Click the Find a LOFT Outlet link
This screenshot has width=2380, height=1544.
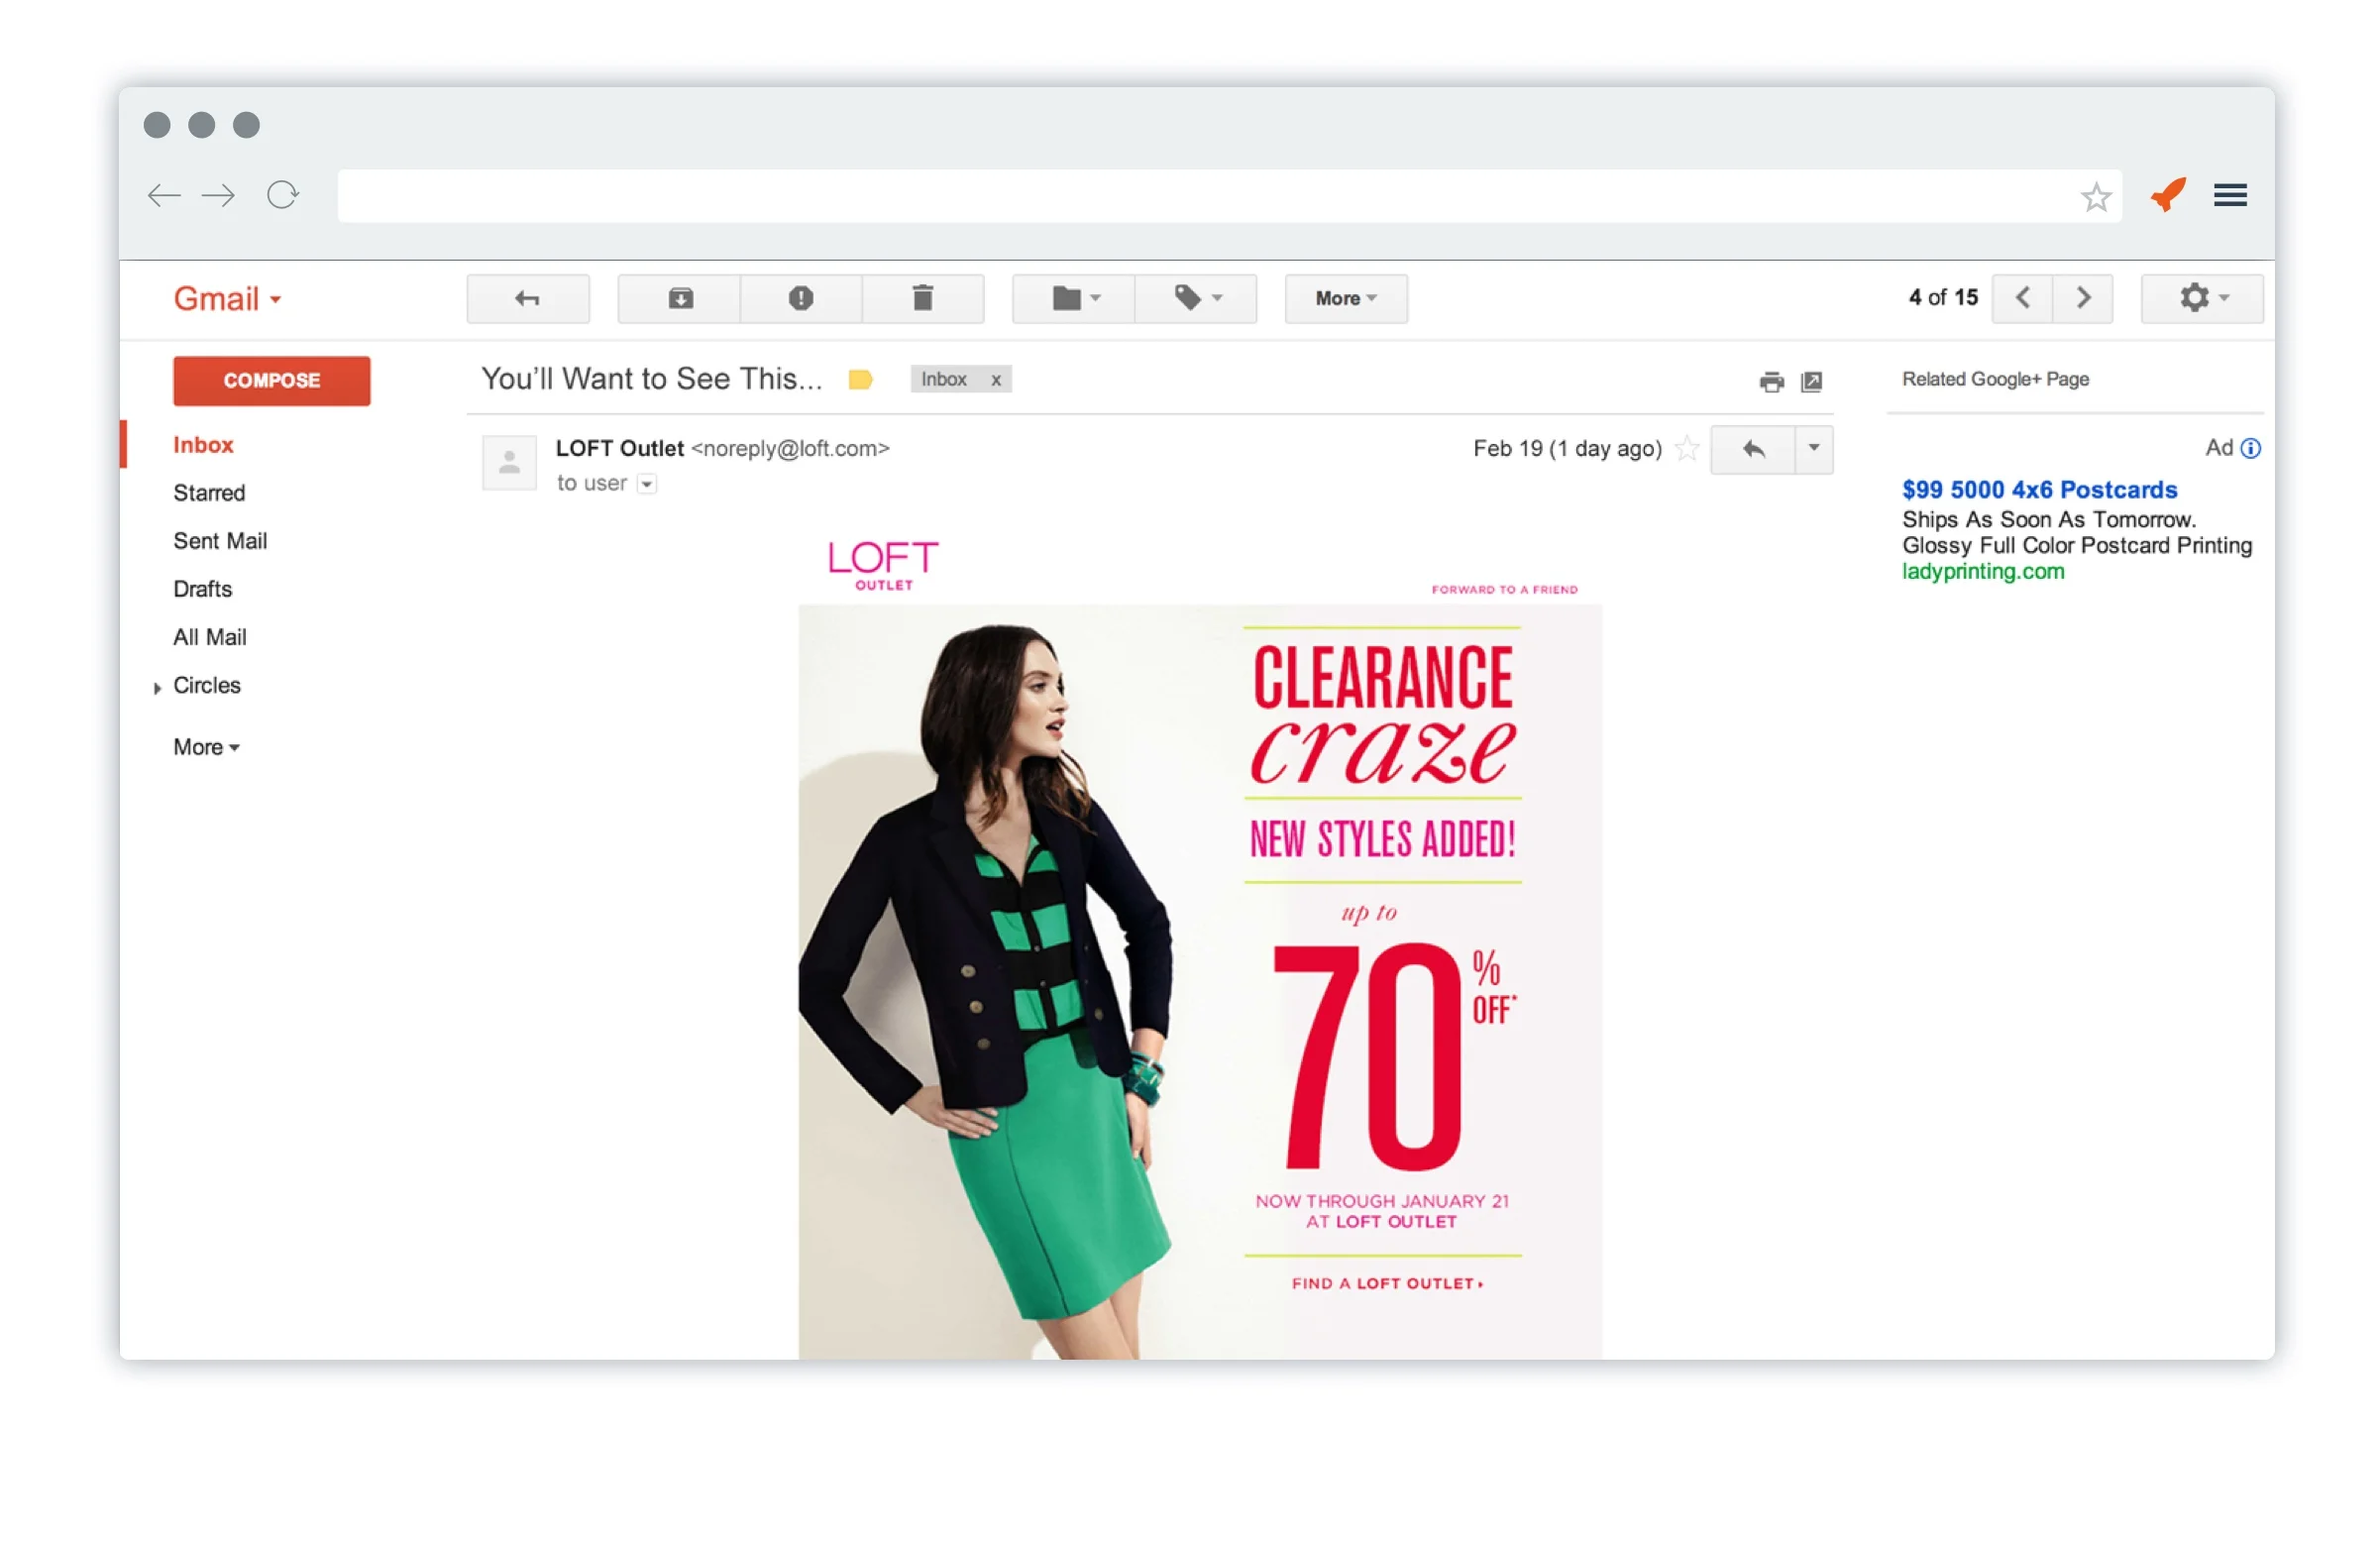pyautogui.click(x=1386, y=1284)
